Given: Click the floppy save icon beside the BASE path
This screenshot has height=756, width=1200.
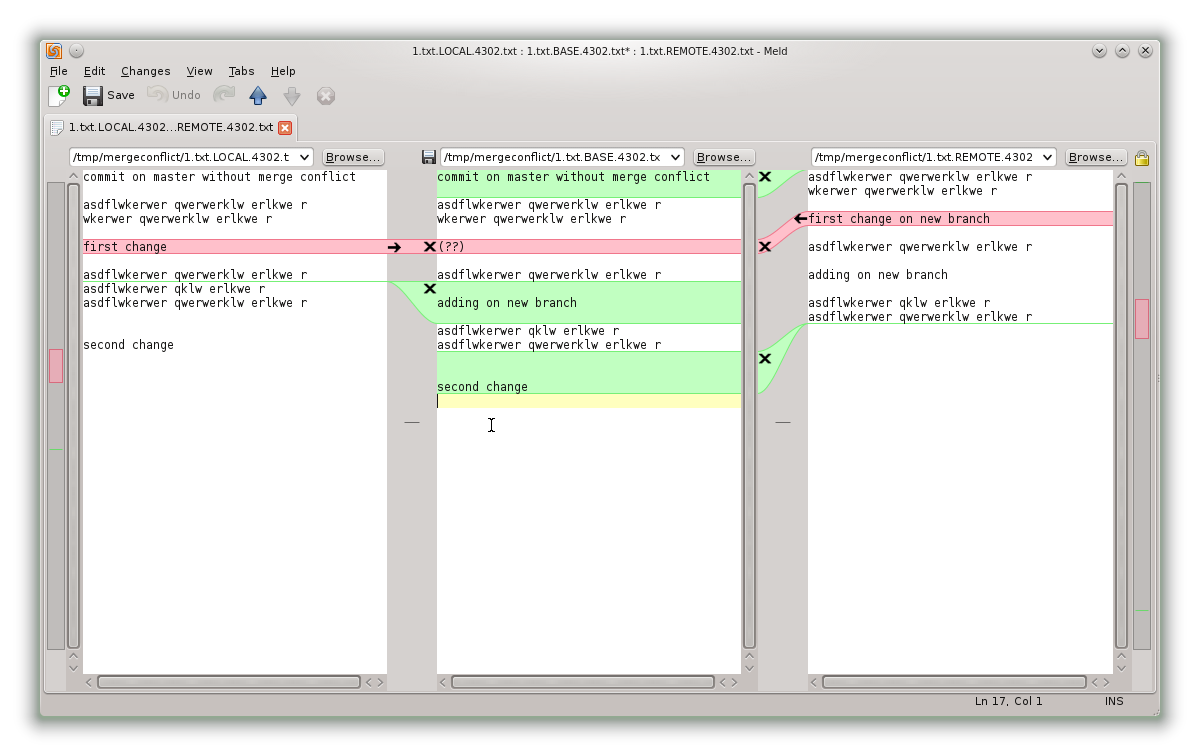Looking at the screenshot, I should (429, 157).
